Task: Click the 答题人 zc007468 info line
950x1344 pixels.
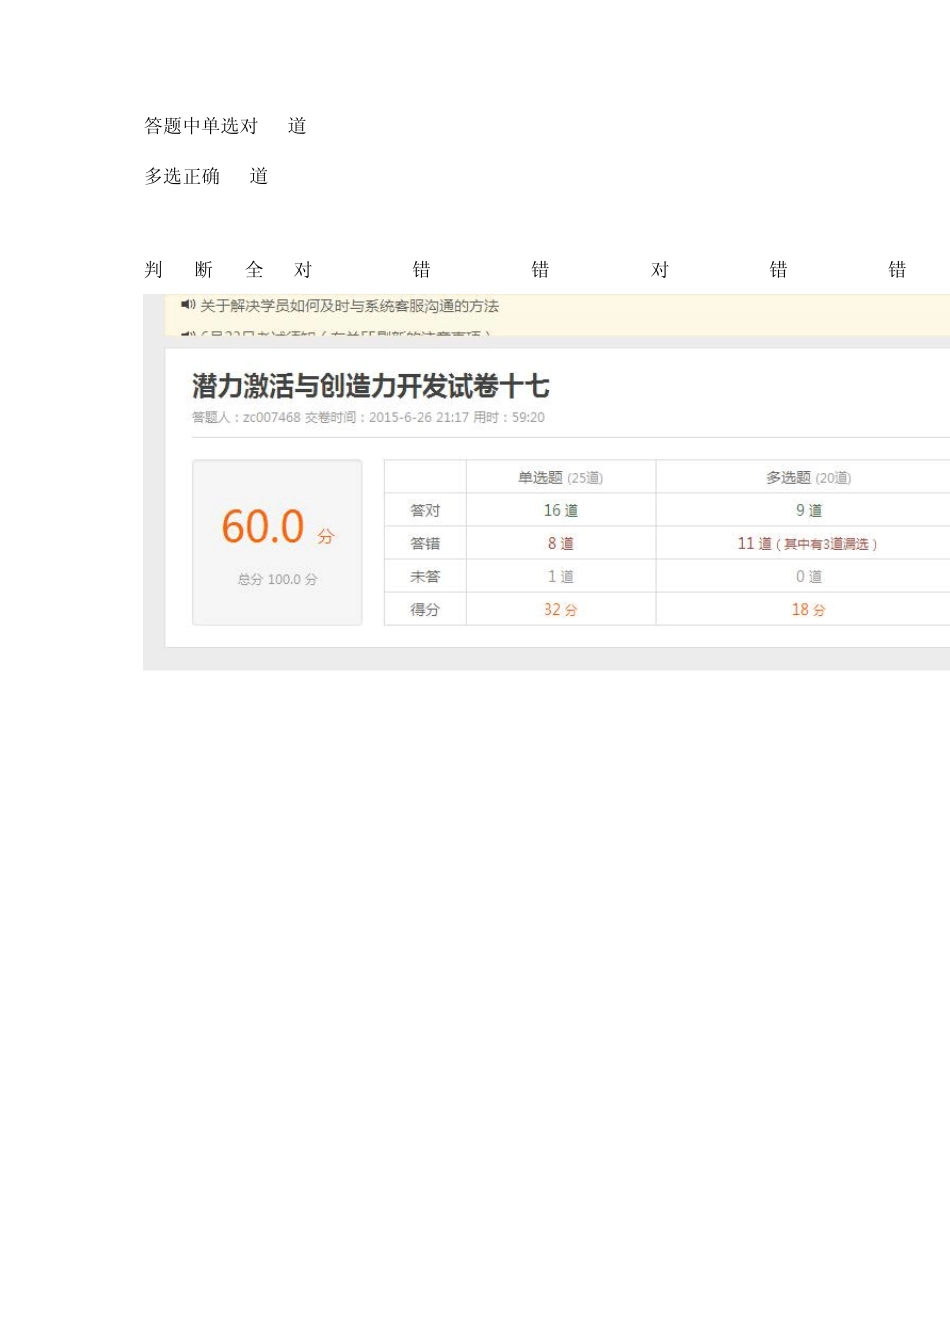Action: pyautogui.click(x=368, y=417)
